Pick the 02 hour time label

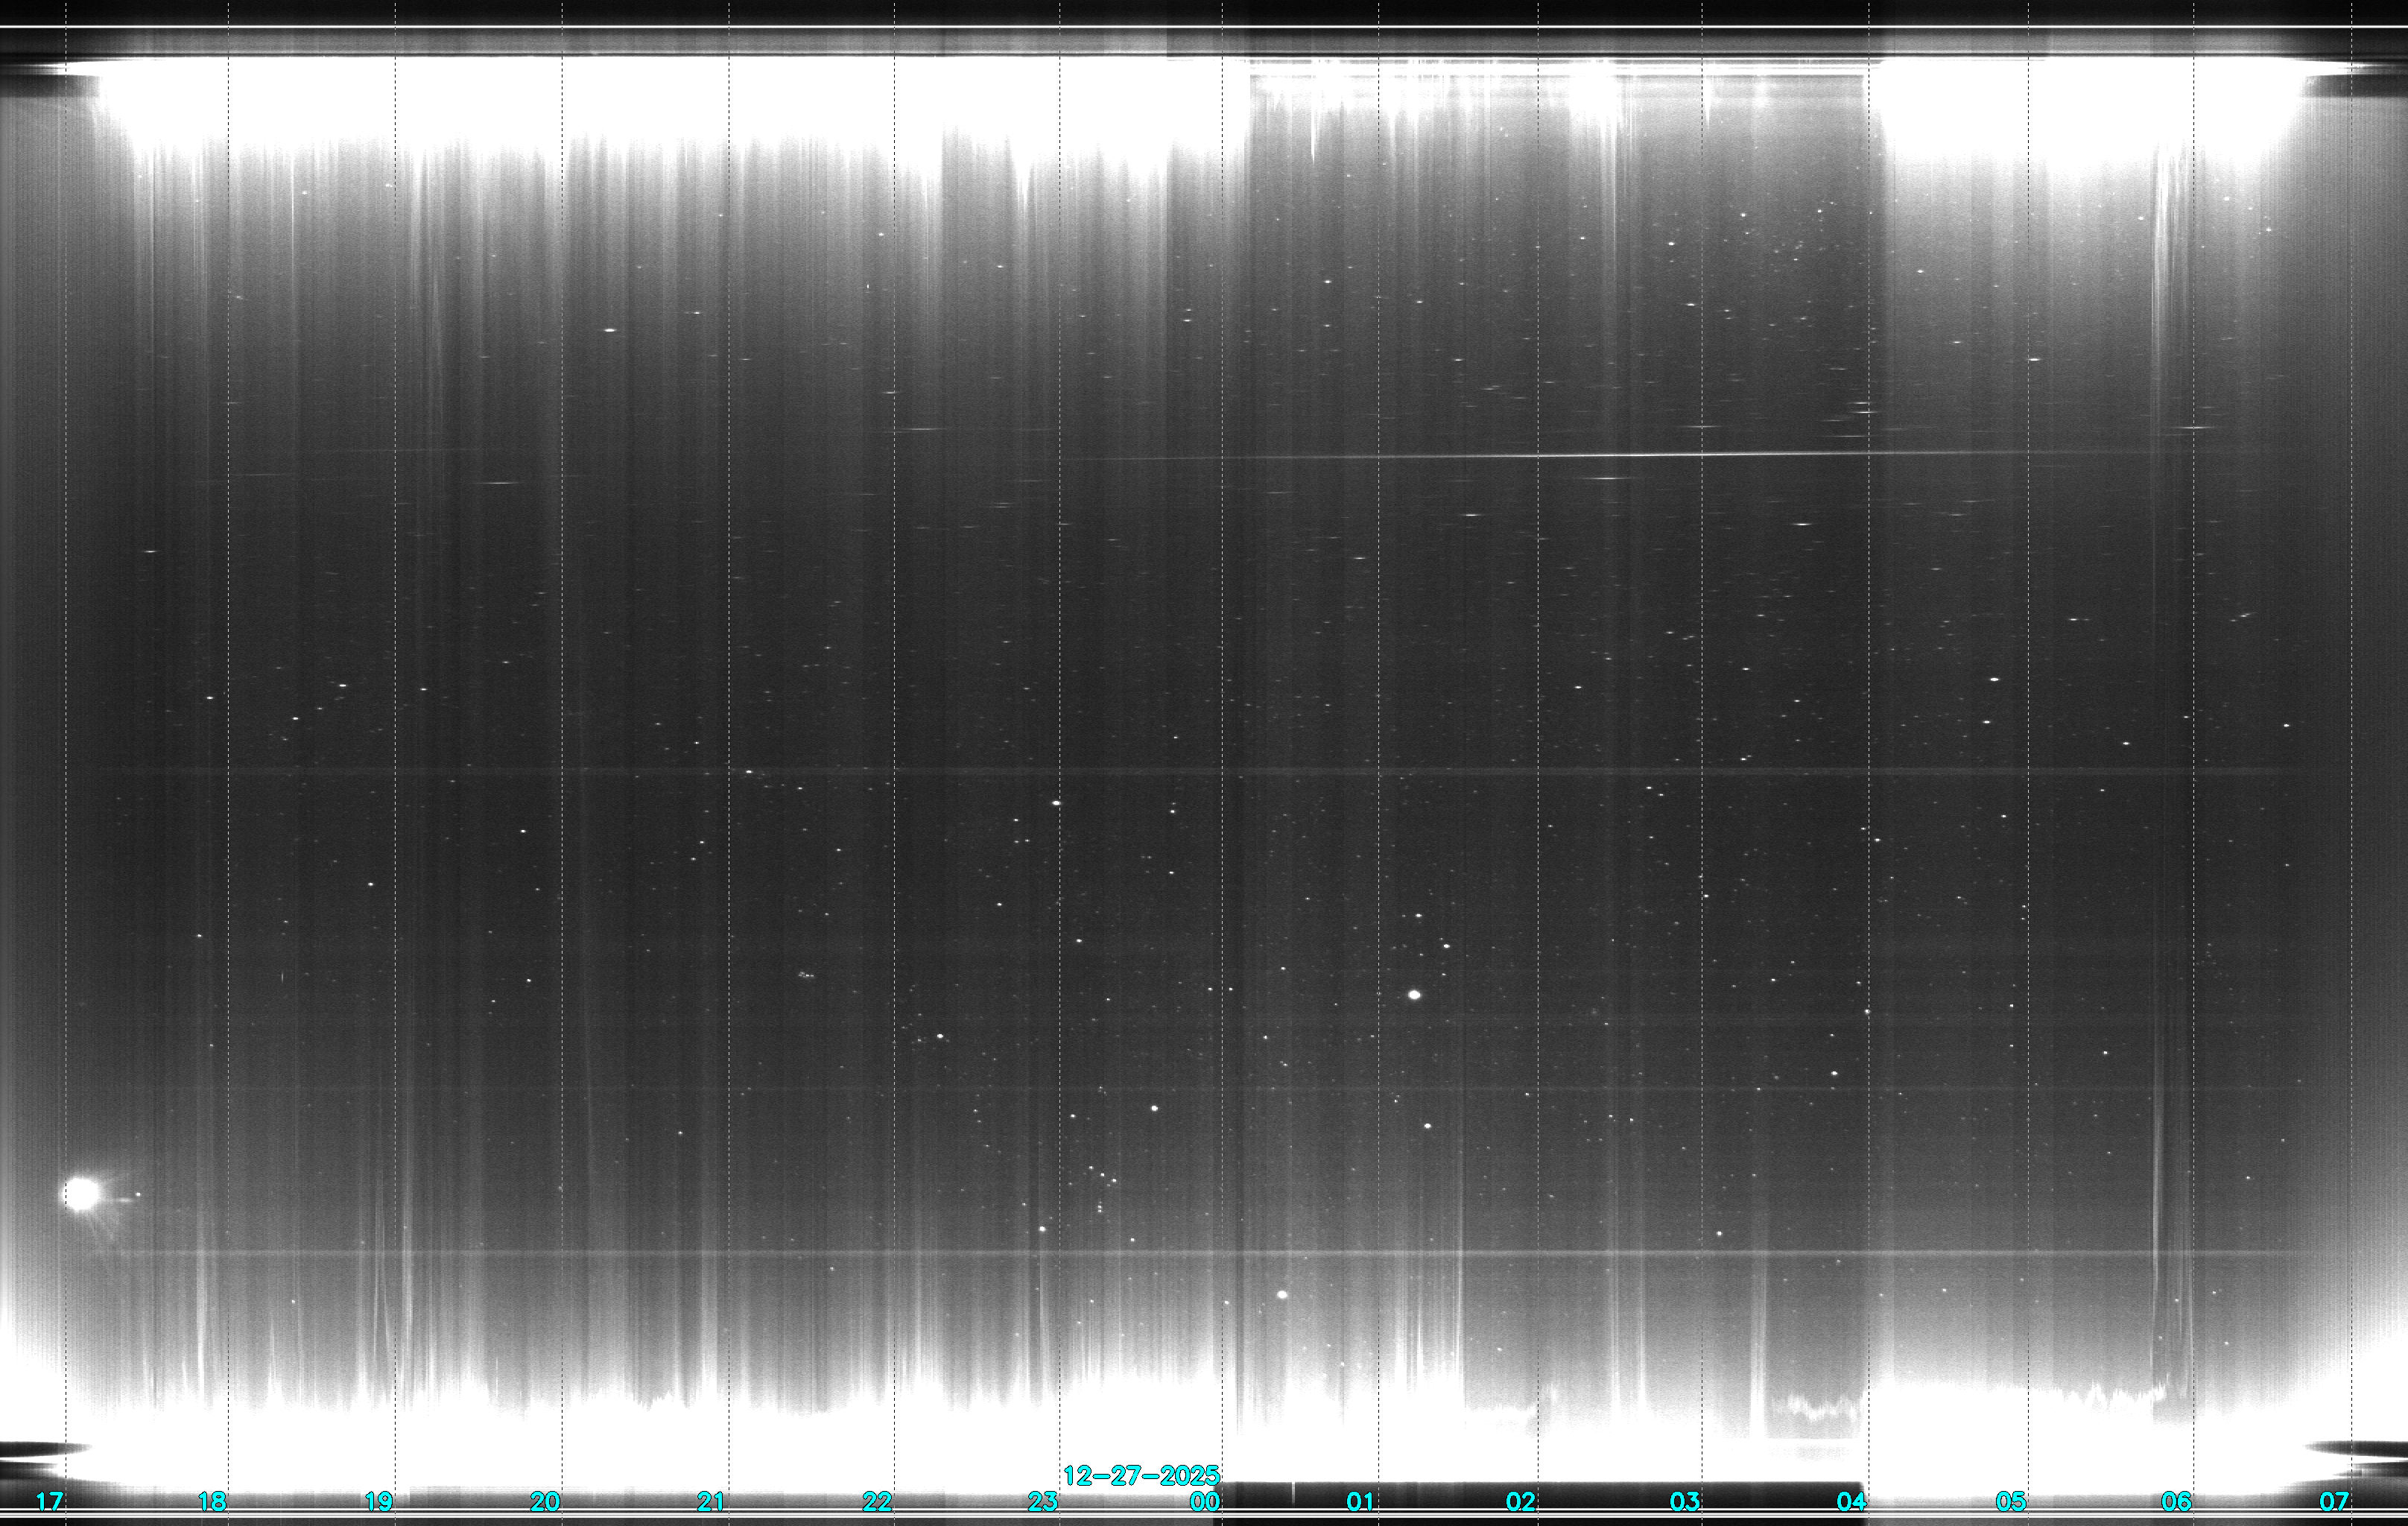(1521, 1501)
